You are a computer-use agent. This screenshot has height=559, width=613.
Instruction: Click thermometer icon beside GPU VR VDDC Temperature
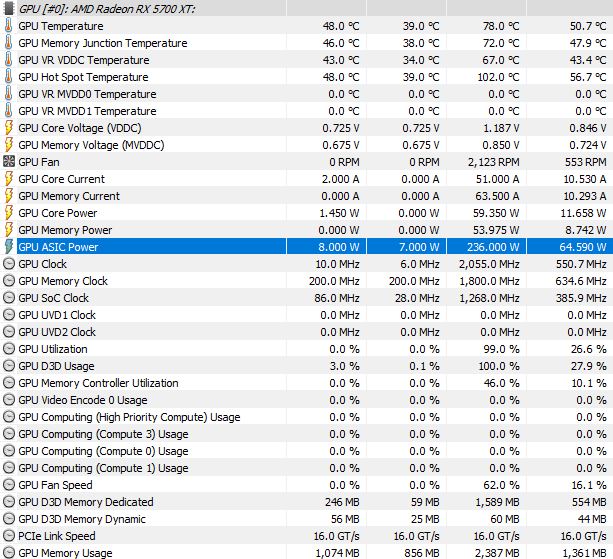tap(9, 60)
